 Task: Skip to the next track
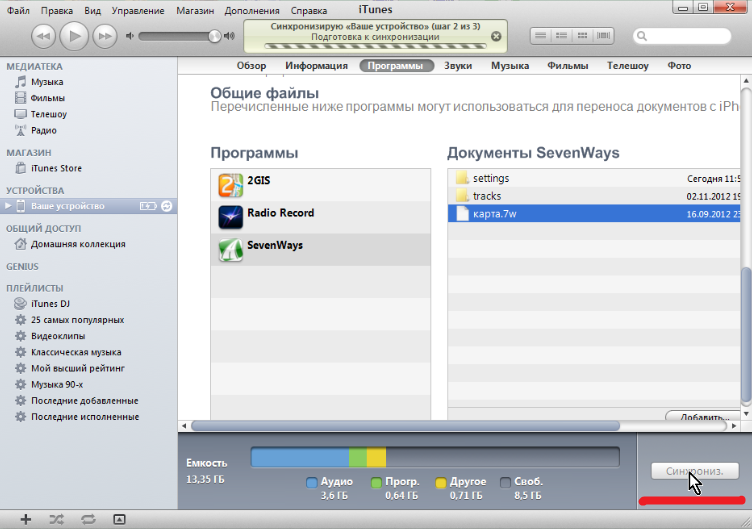(105, 37)
